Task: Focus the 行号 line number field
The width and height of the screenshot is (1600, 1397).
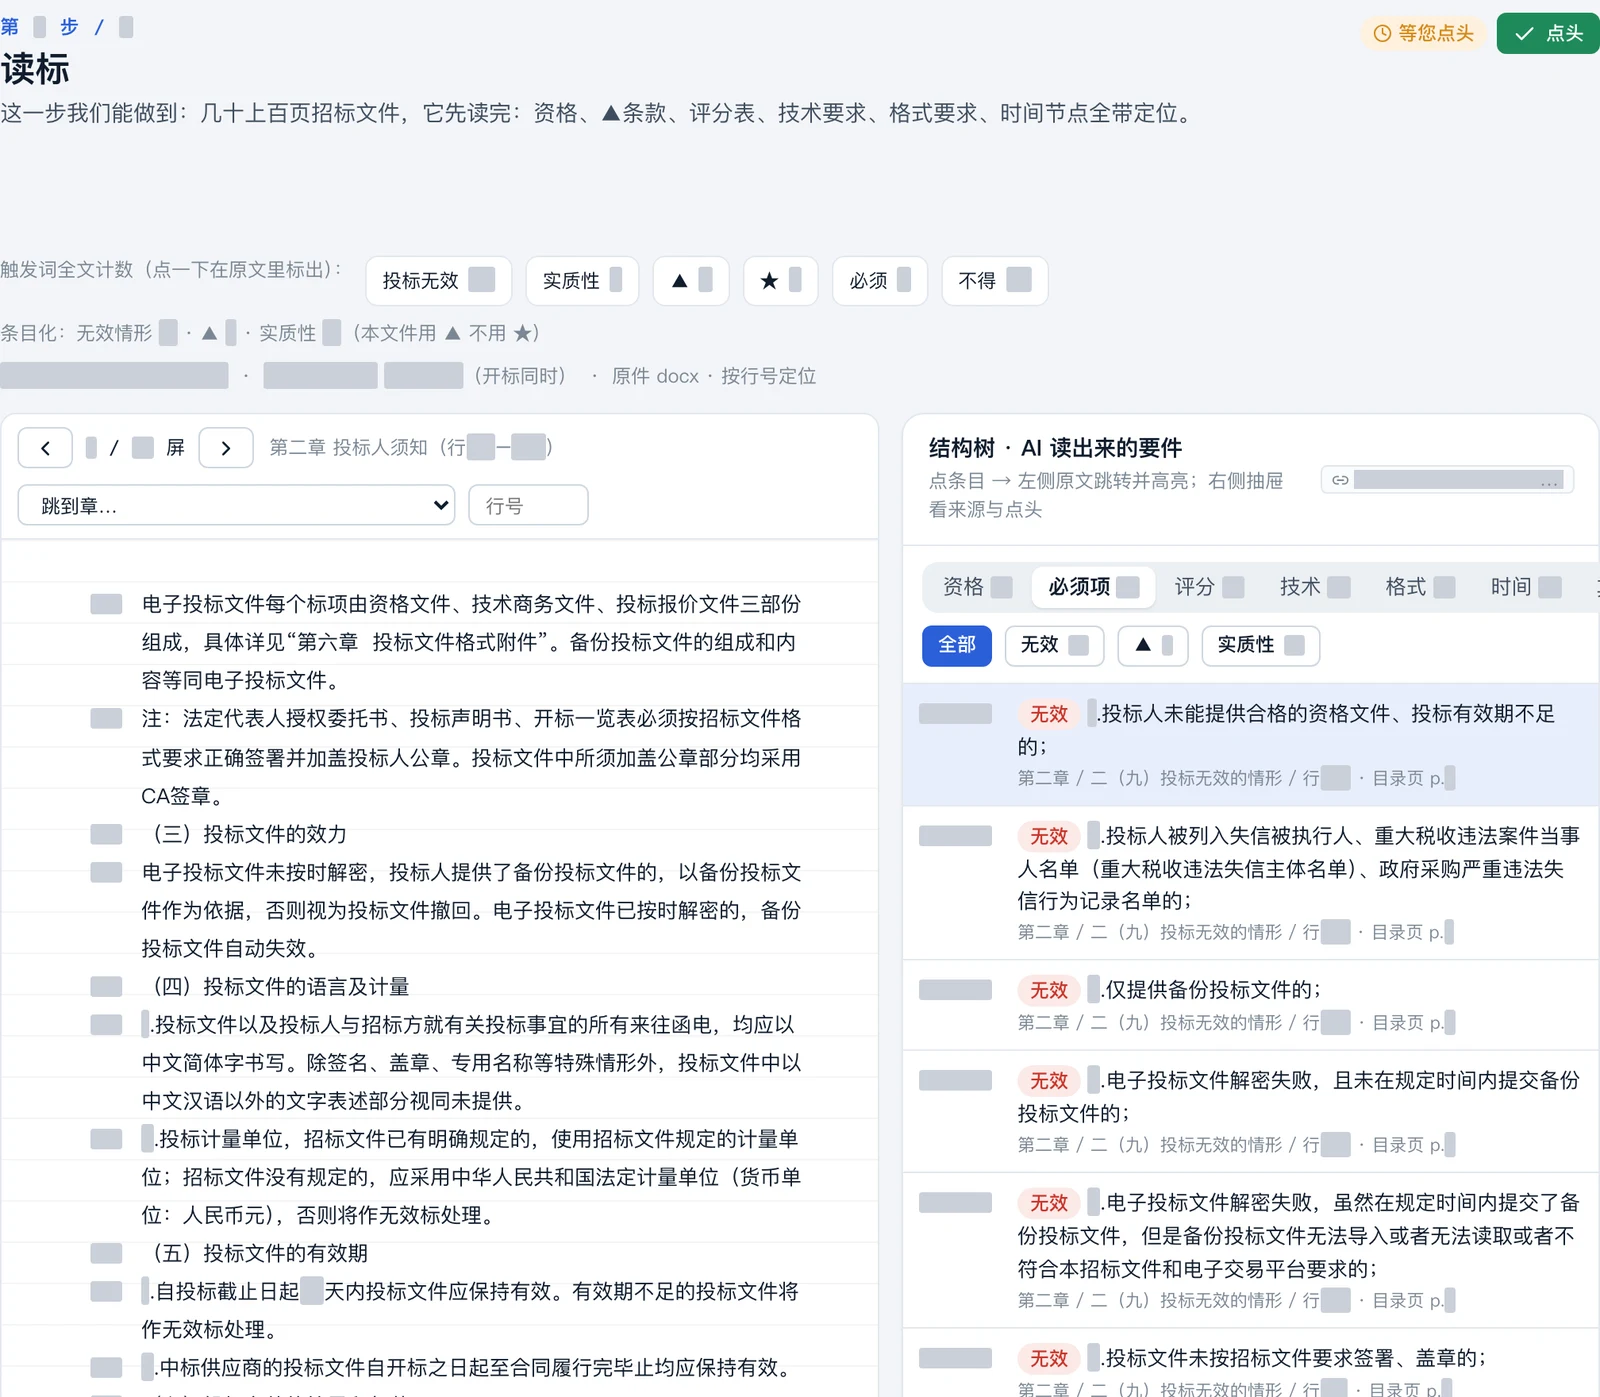Action: tap(528, 506)
